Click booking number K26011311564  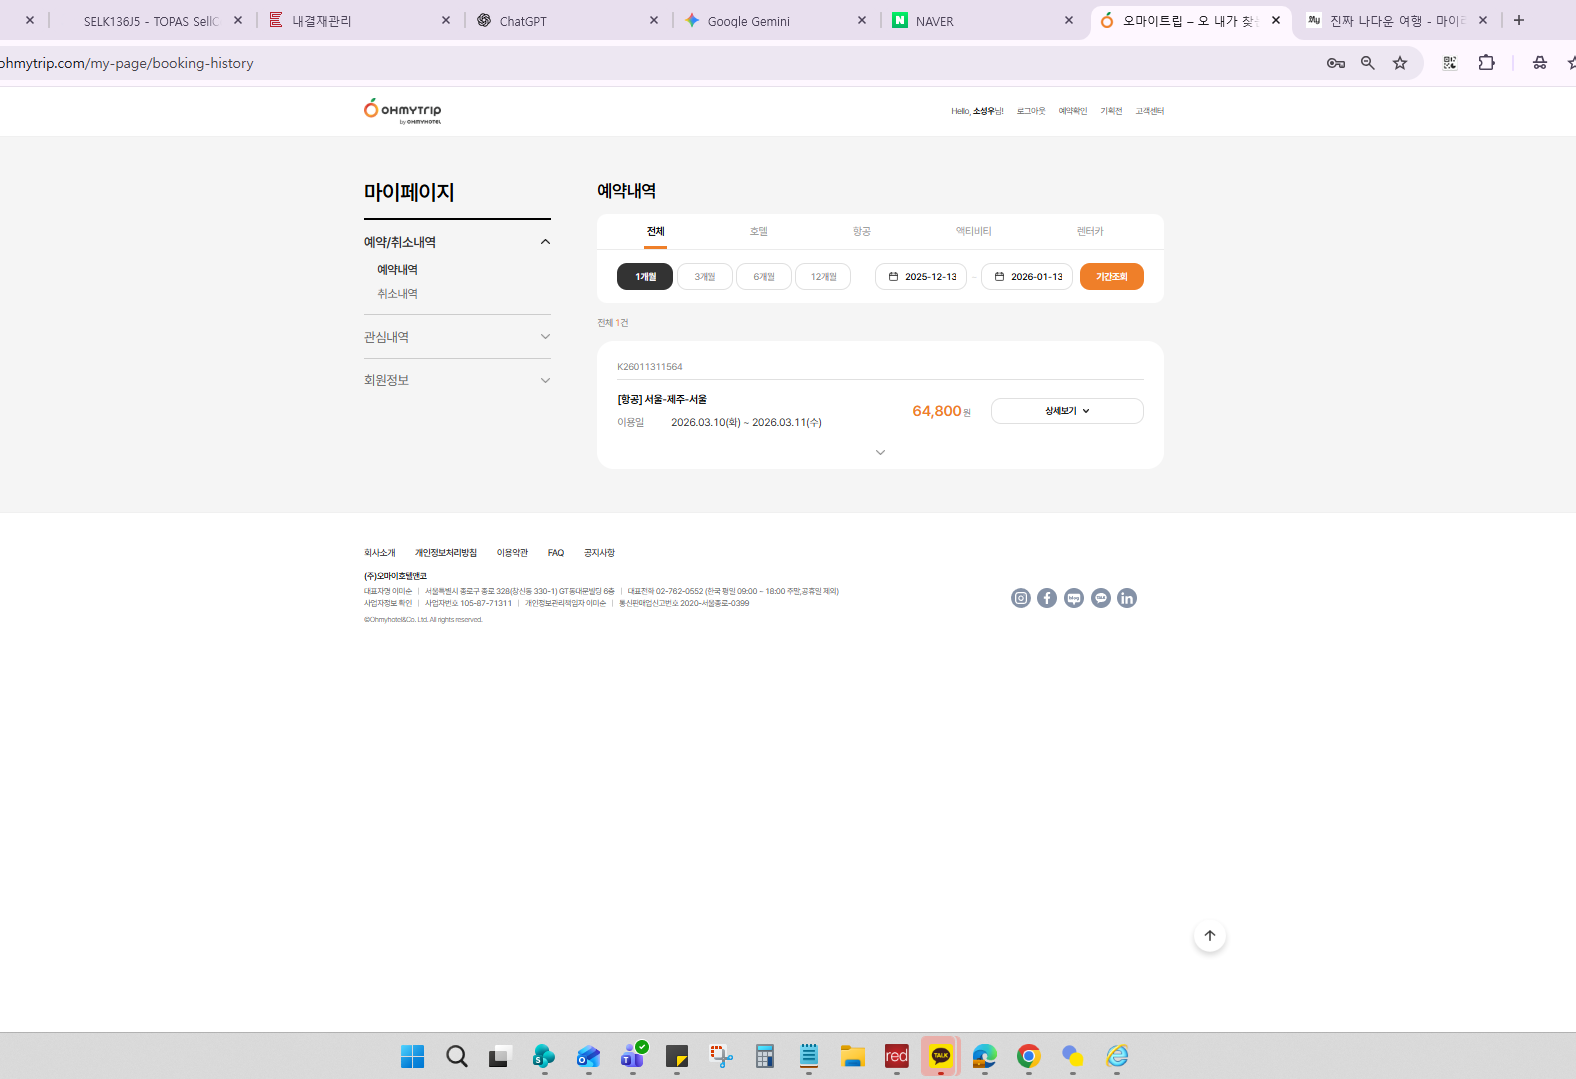[650, 367]
